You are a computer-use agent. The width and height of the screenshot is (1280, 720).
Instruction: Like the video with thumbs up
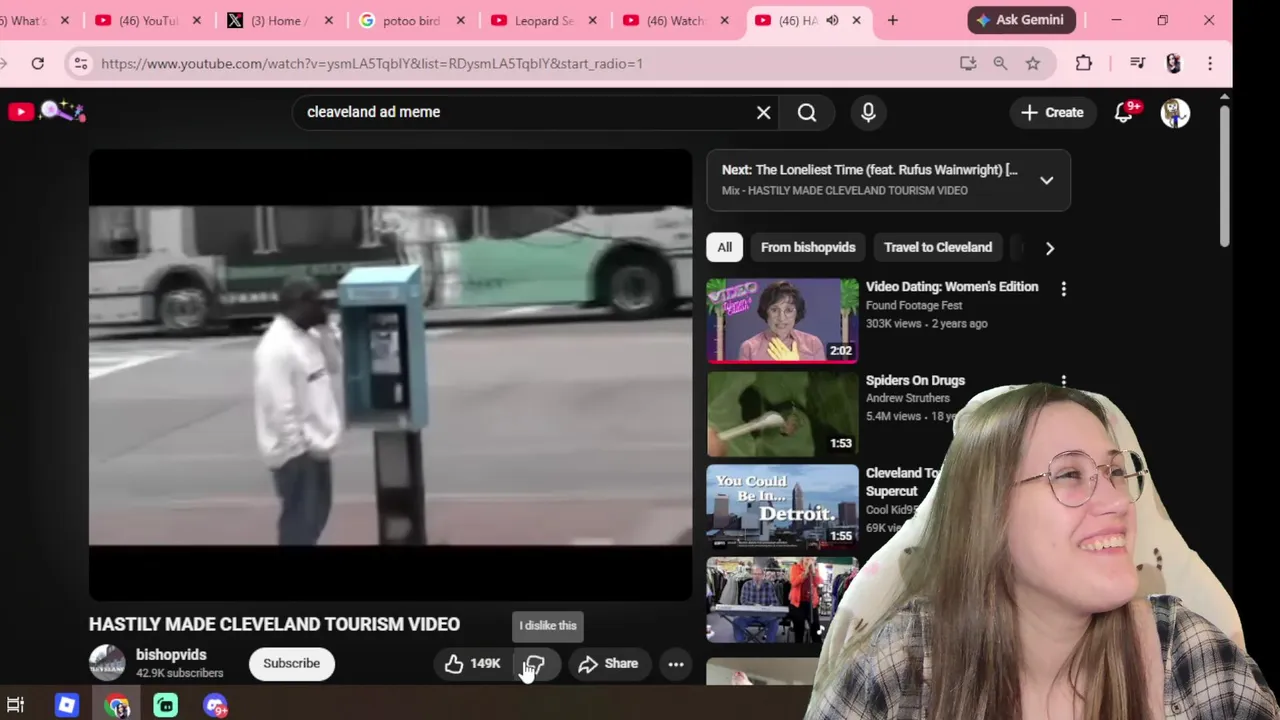pos(454,664)
